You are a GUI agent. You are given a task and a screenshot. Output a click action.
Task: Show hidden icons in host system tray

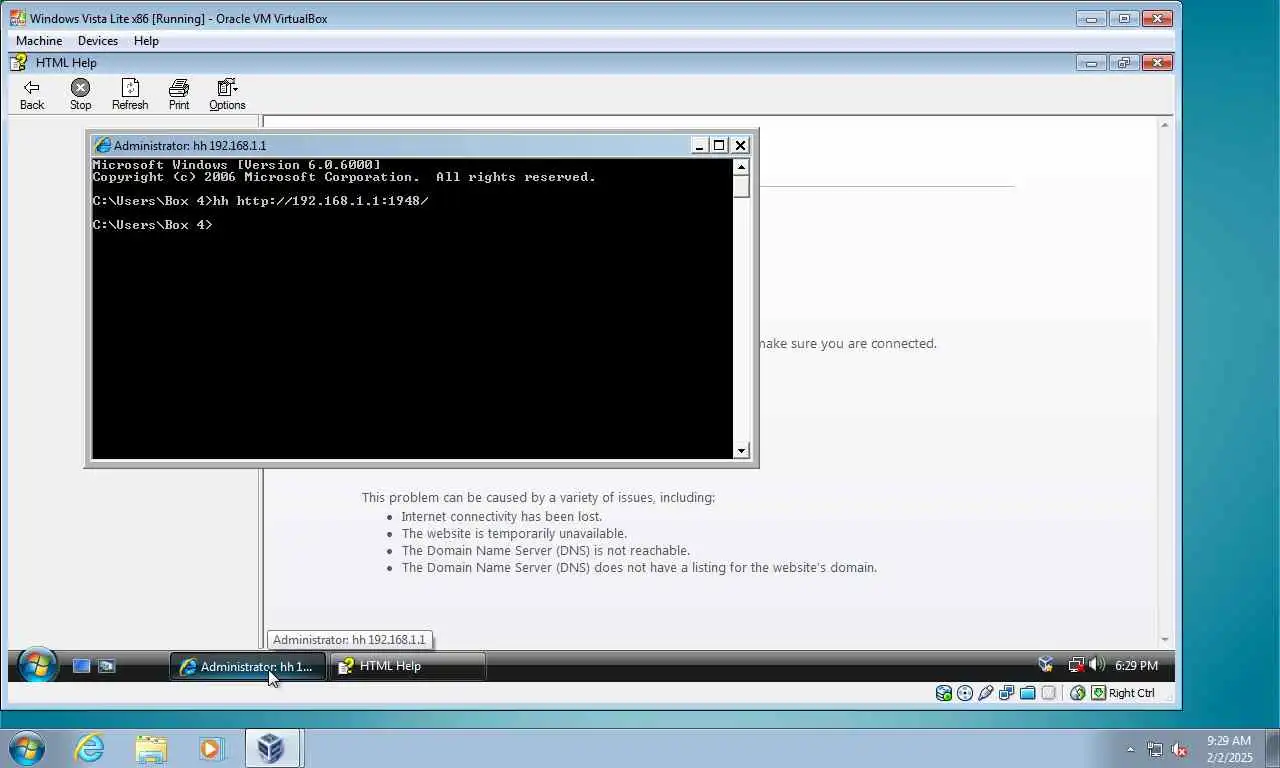coord(1130,749)
